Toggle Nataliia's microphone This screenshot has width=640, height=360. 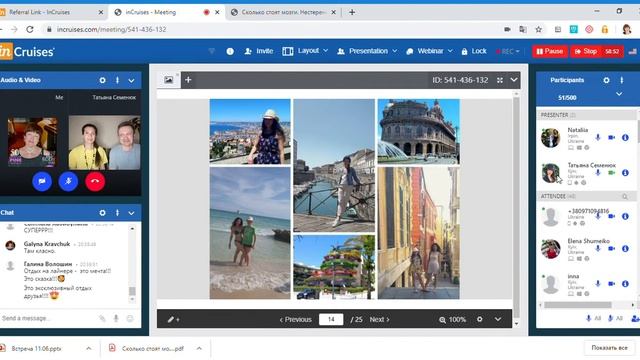point(598,138)
